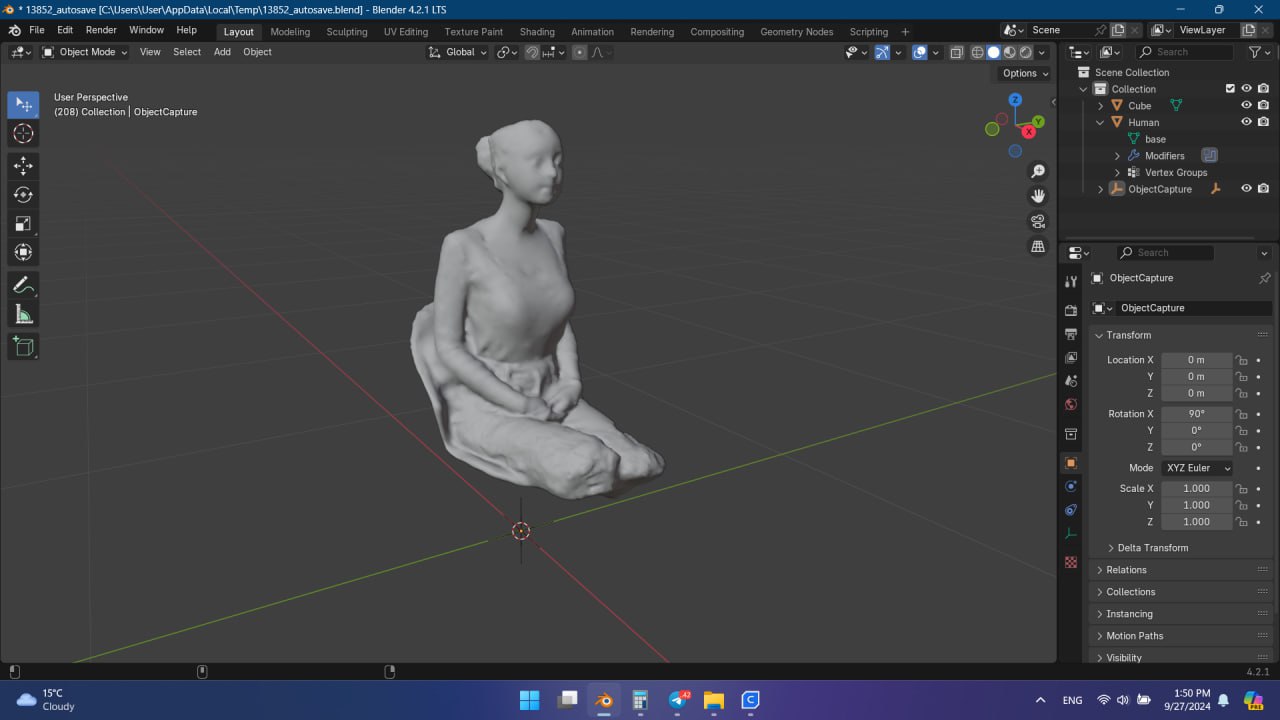Switch between perspective and orthographic view gizmo
The height and width of the screenshot is (720, 1280).
pyautogui.click(x=1038, y=246)
